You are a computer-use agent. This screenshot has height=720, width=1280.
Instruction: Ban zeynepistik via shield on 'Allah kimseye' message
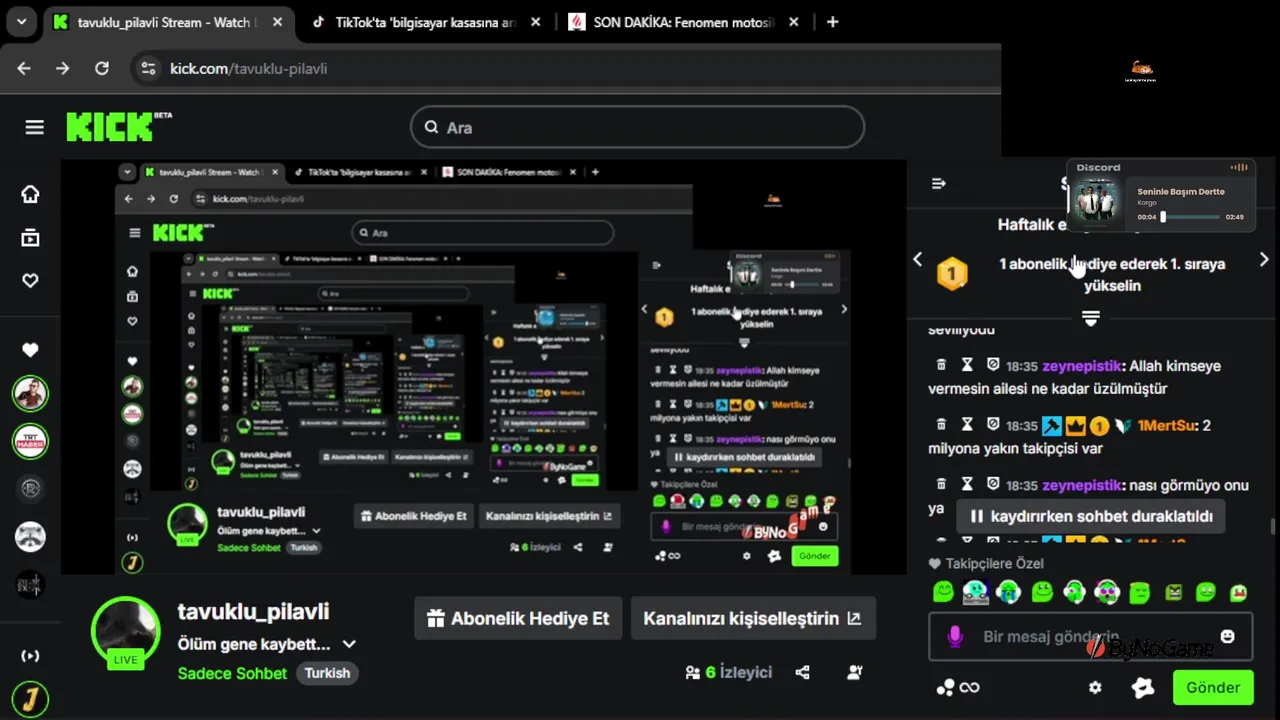pyautogui.click(x=993, y=366)
